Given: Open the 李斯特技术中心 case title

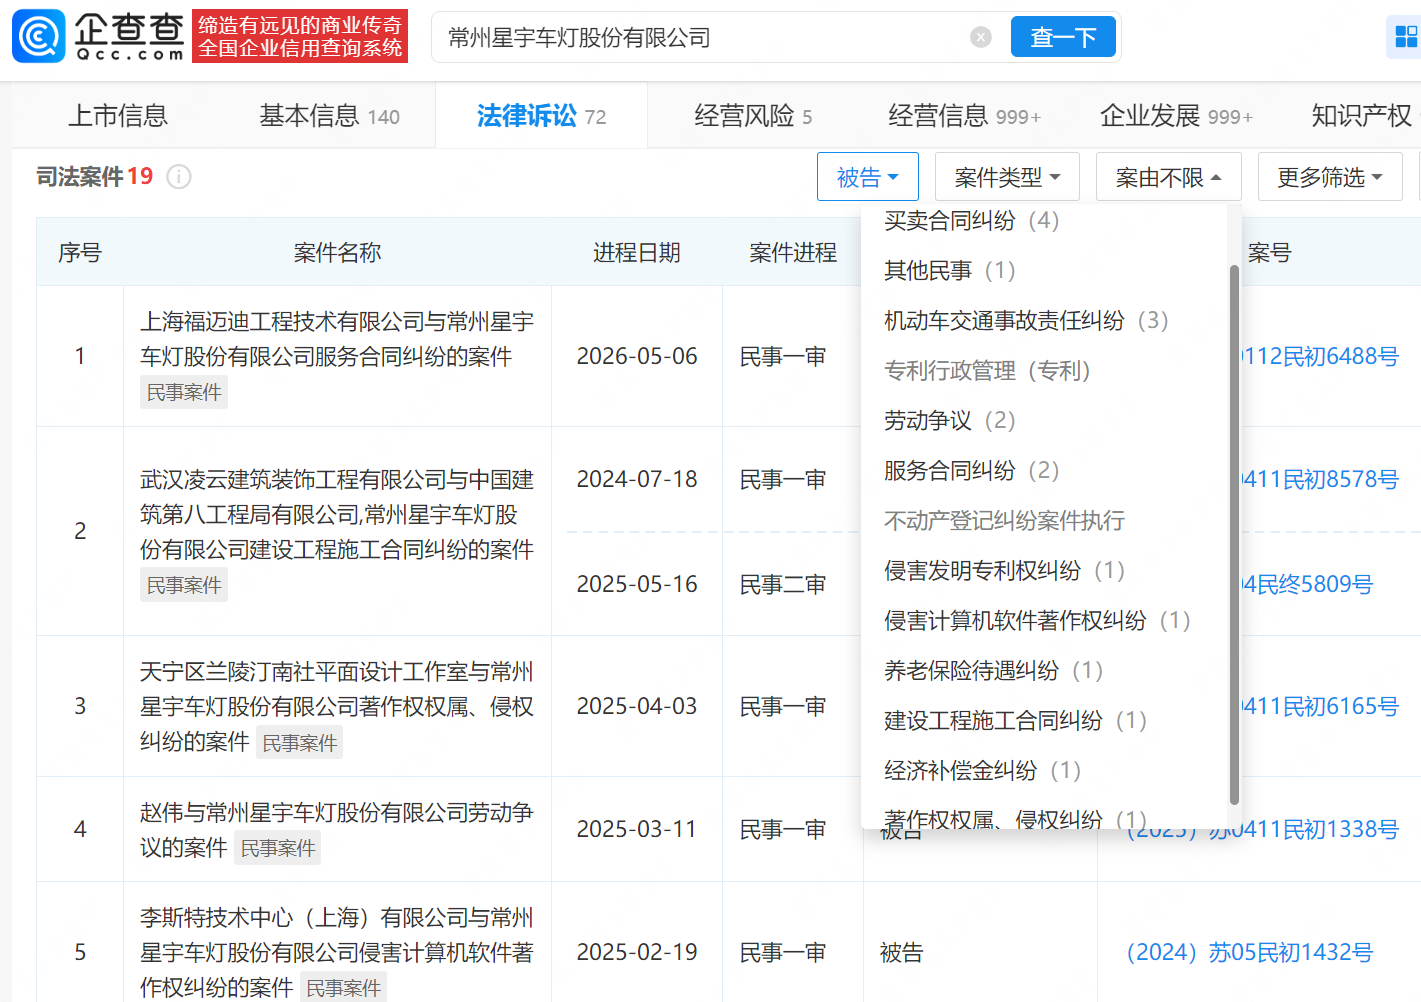Looking at the screenshot, I should pos(337,952).
